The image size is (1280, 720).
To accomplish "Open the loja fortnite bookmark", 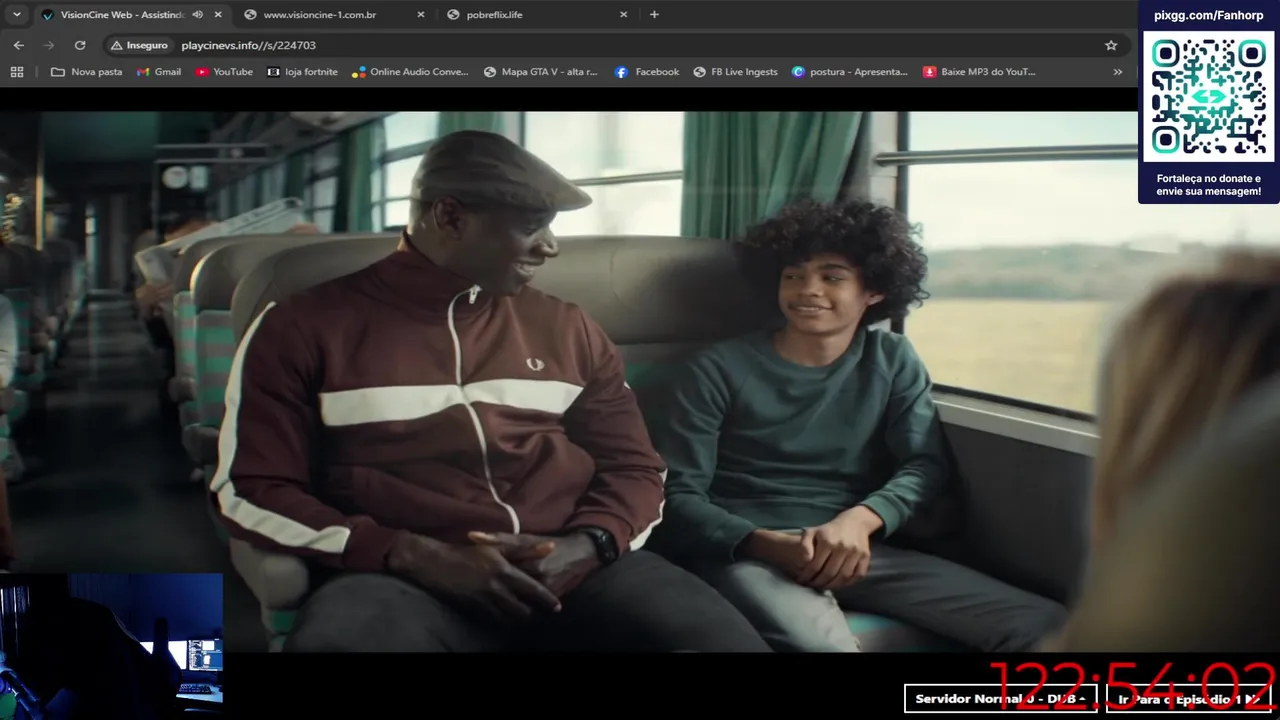I will (x=302, y=72).
